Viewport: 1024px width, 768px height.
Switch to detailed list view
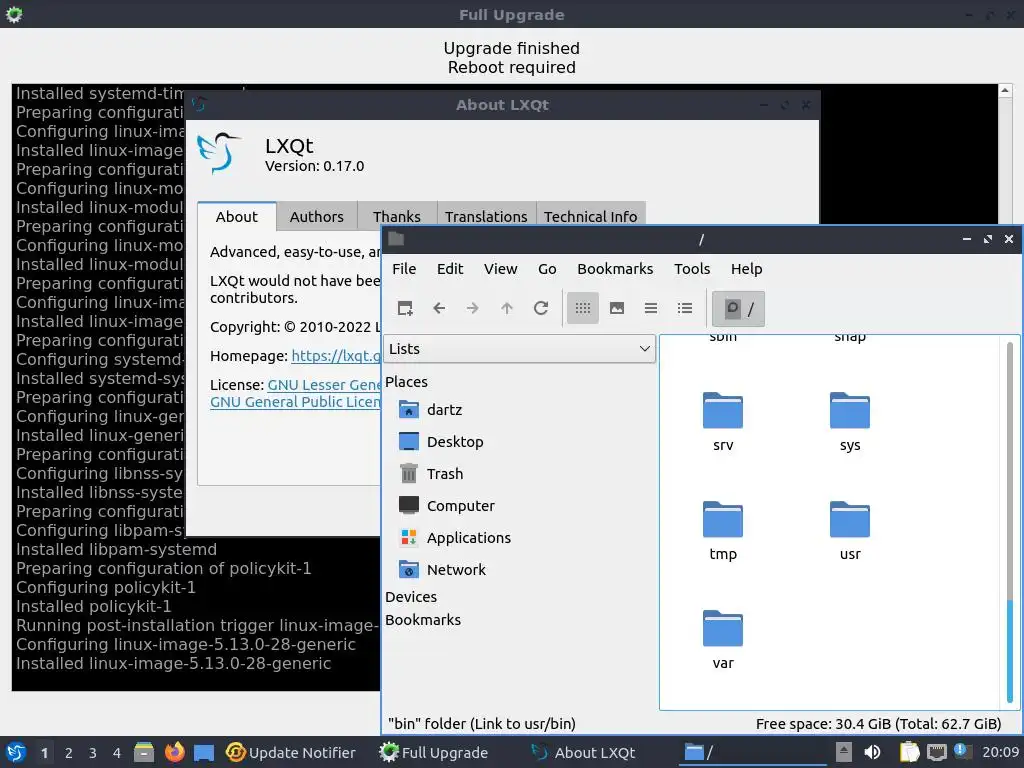(x=684, y=308)
